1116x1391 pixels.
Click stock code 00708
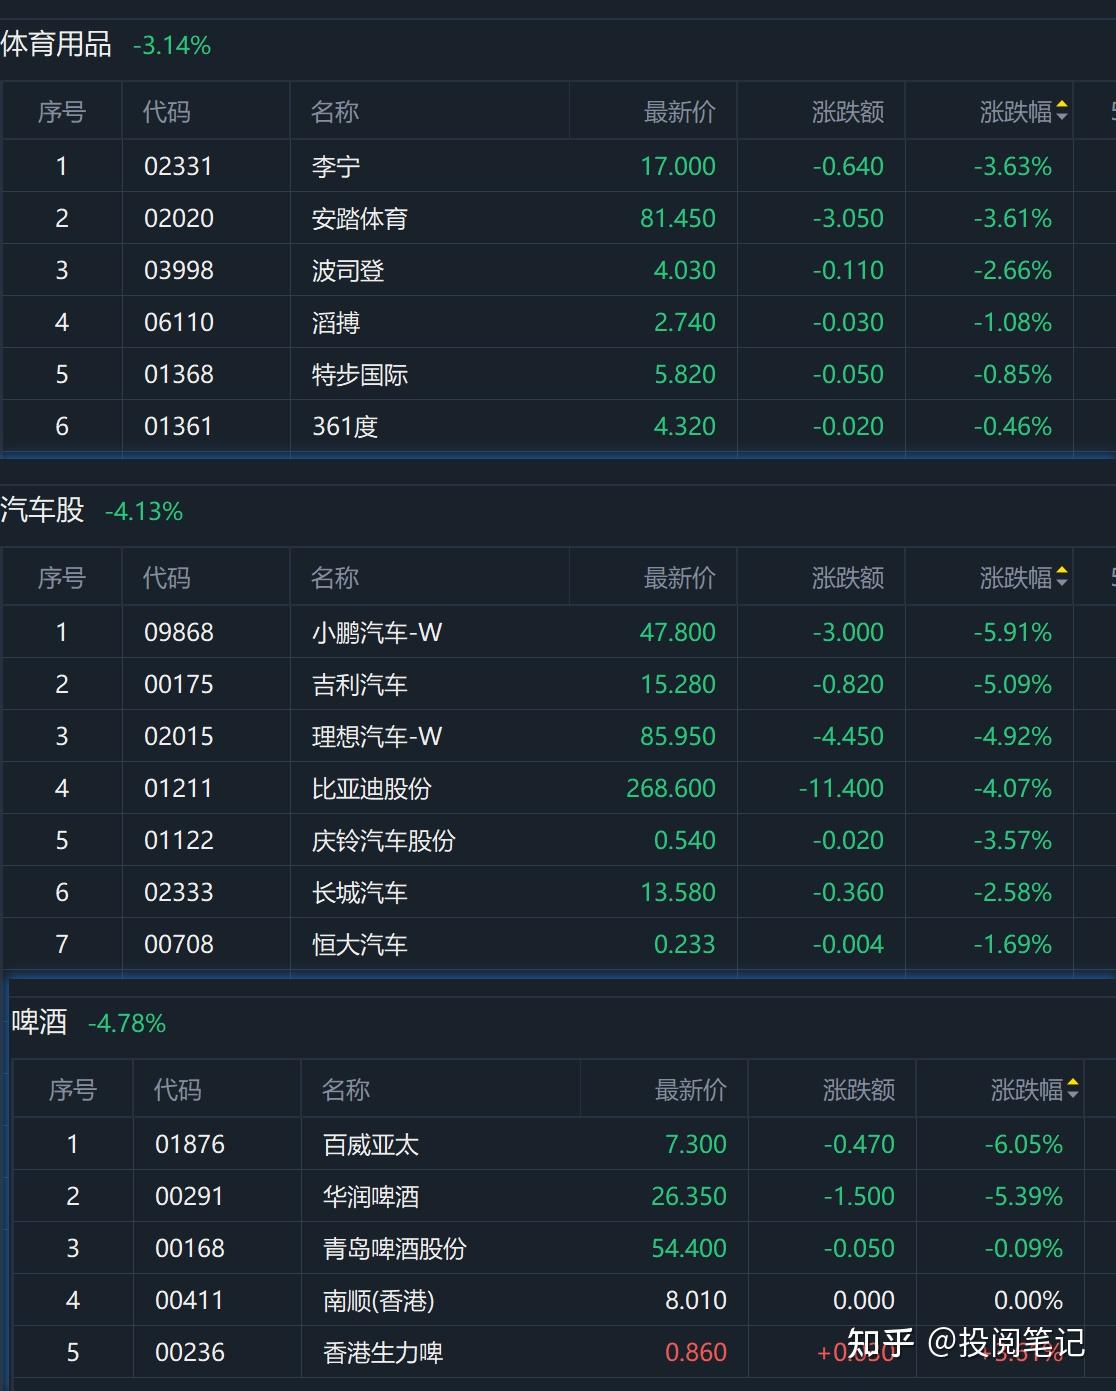[x=178, y=944]
